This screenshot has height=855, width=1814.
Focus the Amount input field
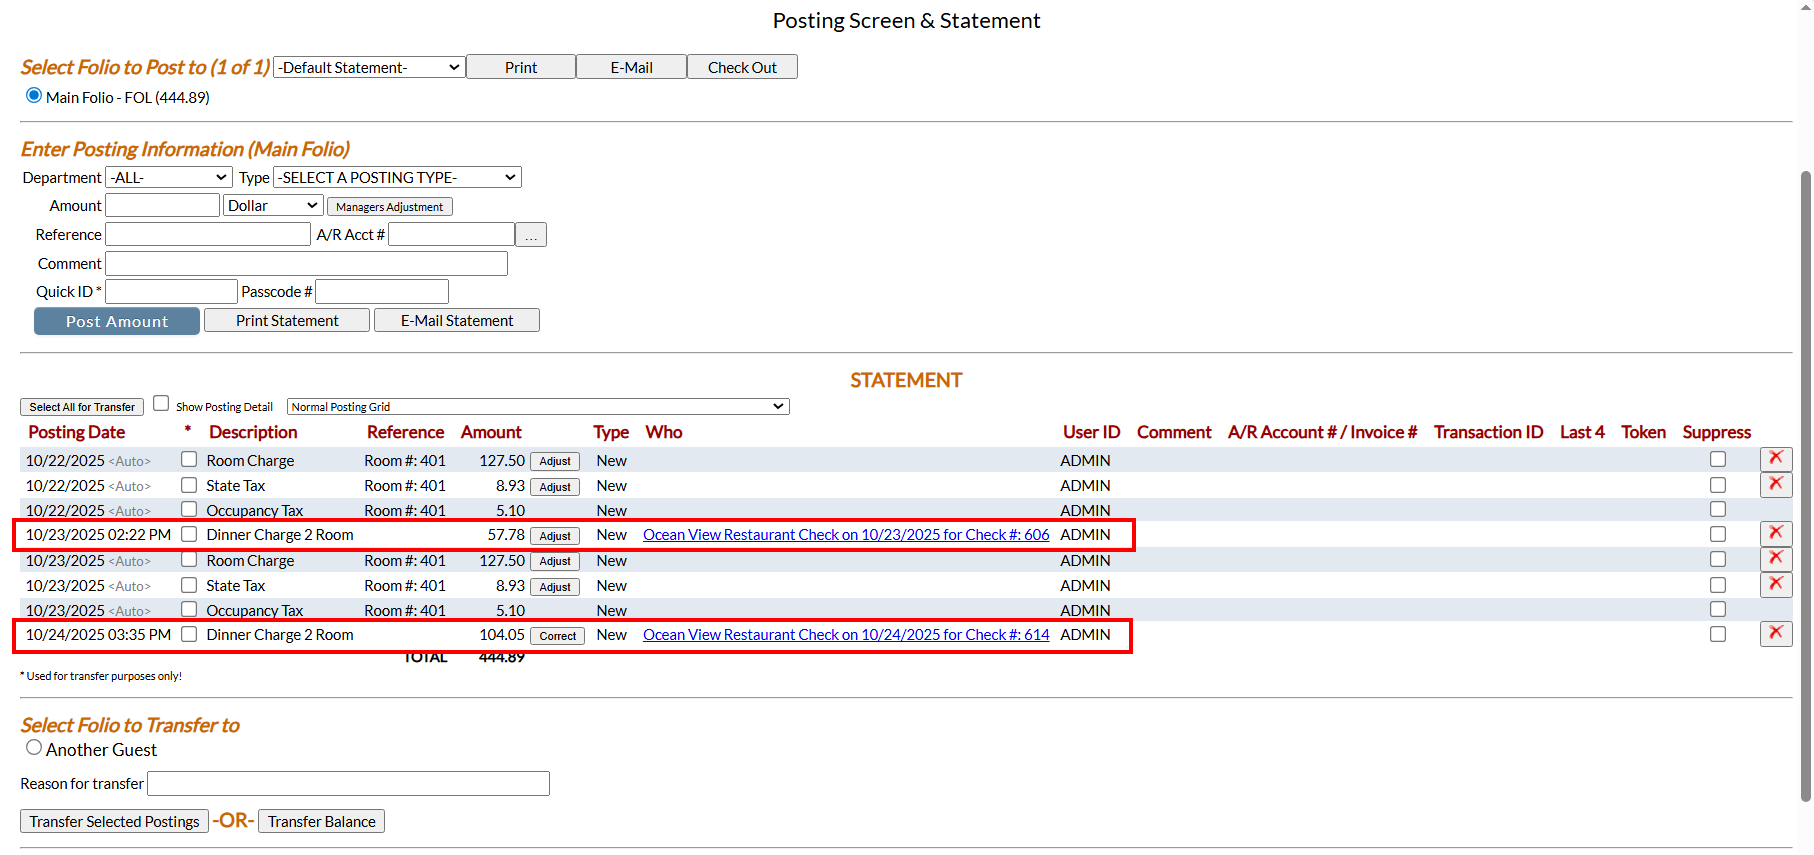tap(162, 205)
